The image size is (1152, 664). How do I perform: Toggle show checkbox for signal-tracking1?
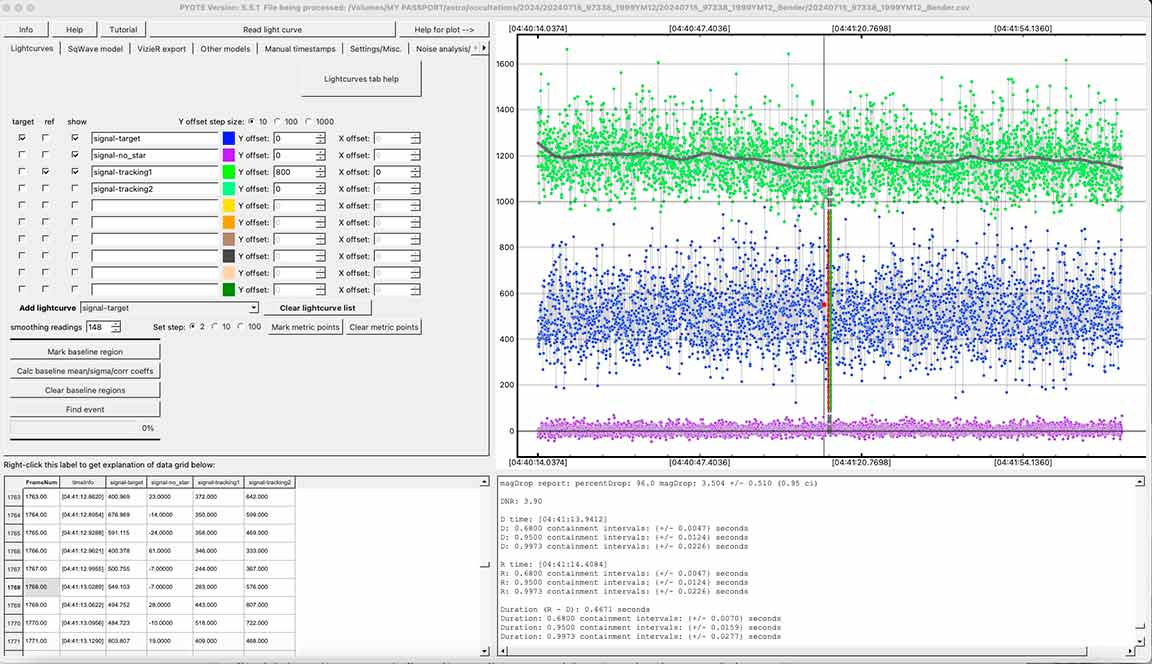(x=75, y=172)
